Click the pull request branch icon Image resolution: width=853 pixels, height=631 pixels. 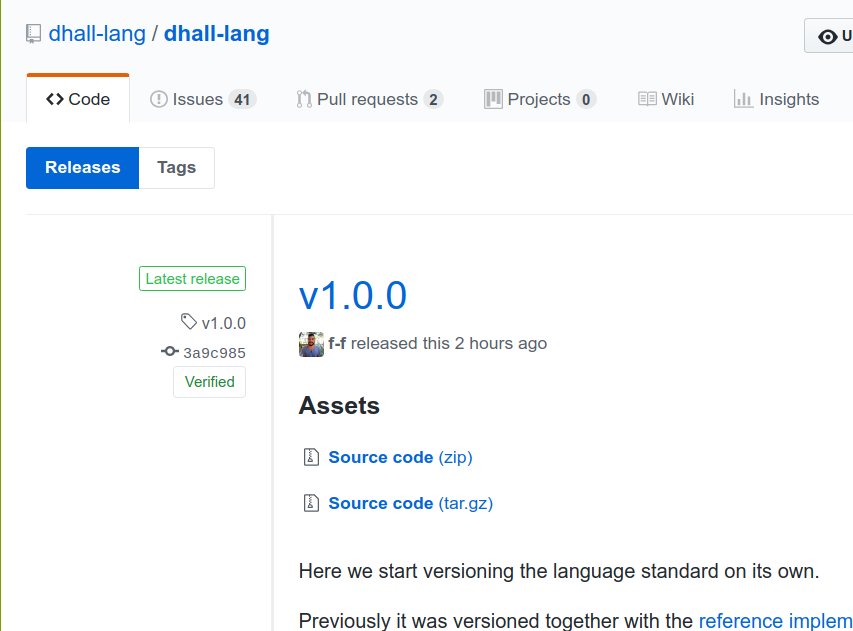coord(304,99)
